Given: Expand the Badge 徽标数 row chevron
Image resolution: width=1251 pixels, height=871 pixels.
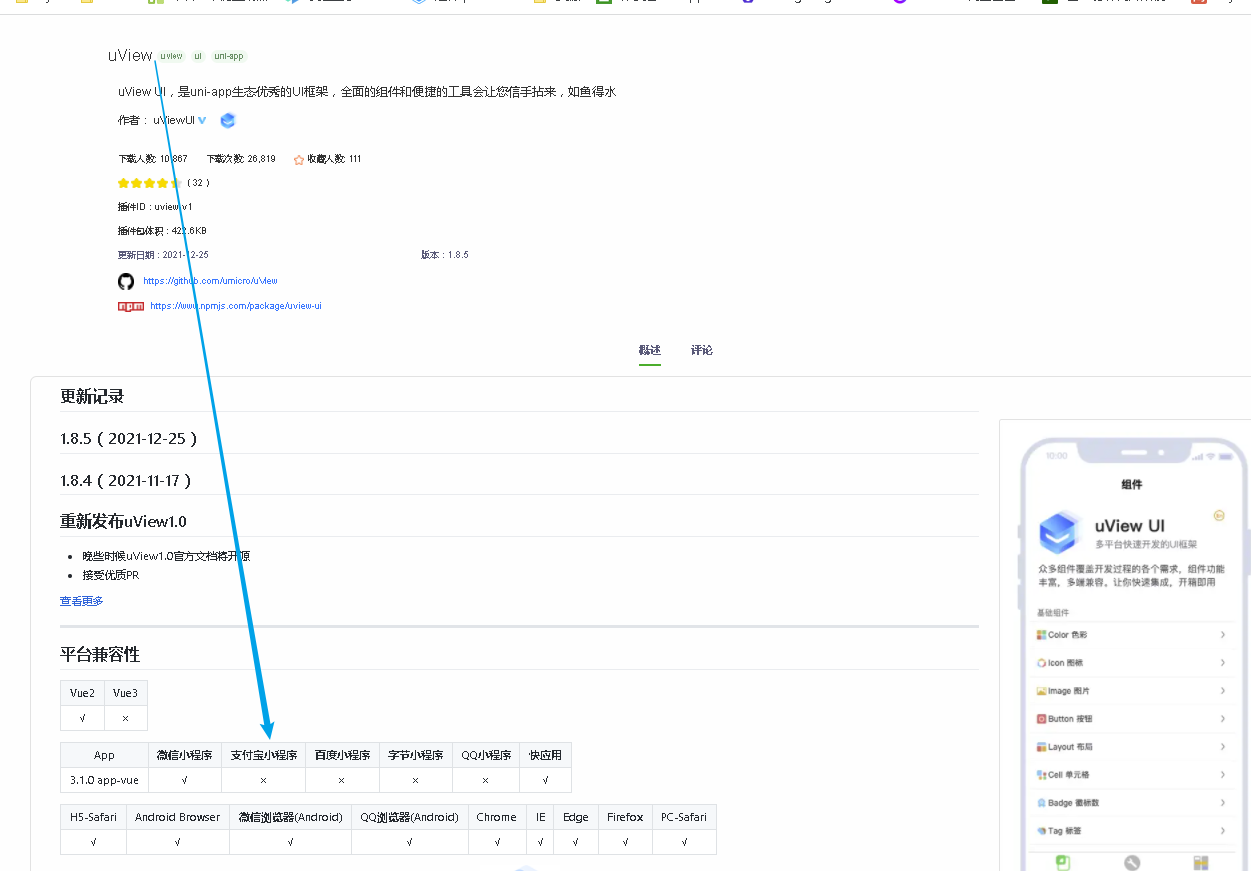Looking at the screenshot, I should coord(1223,803).
